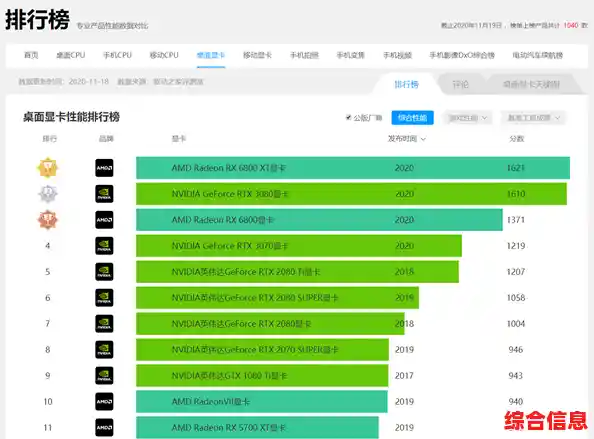Image resolution: width=594 pixels, height=439 pixels.
Task: Open the 手机拍照 nav tab
Action: click(x=304, y=55)
